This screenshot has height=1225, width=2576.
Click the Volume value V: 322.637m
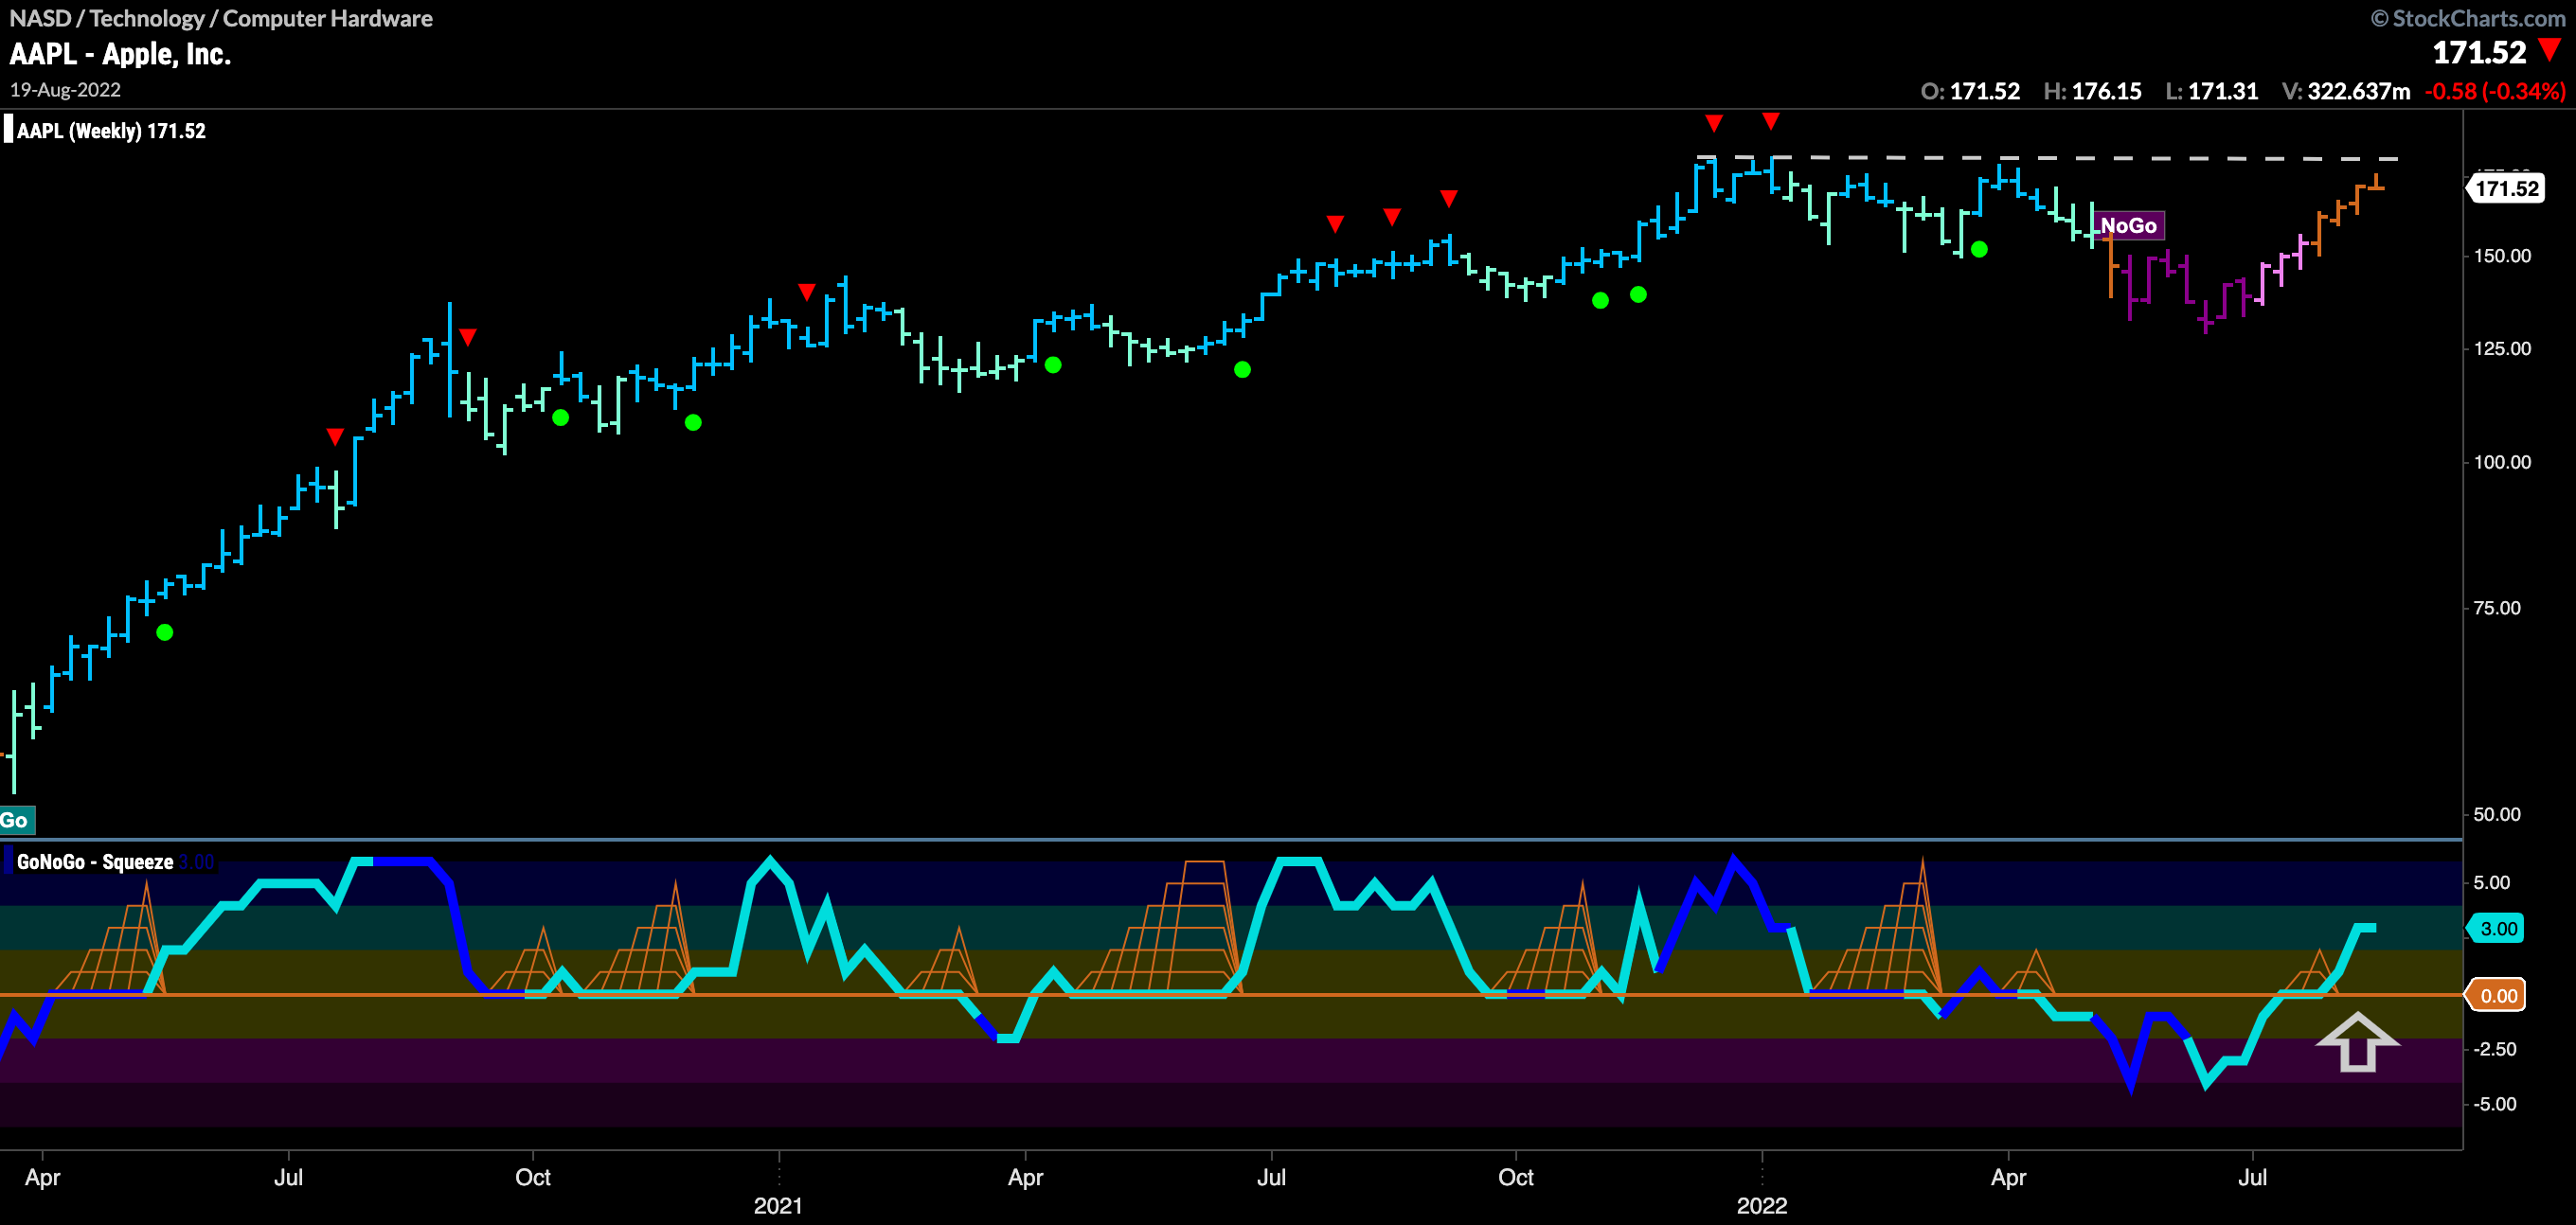[2346, 91]
